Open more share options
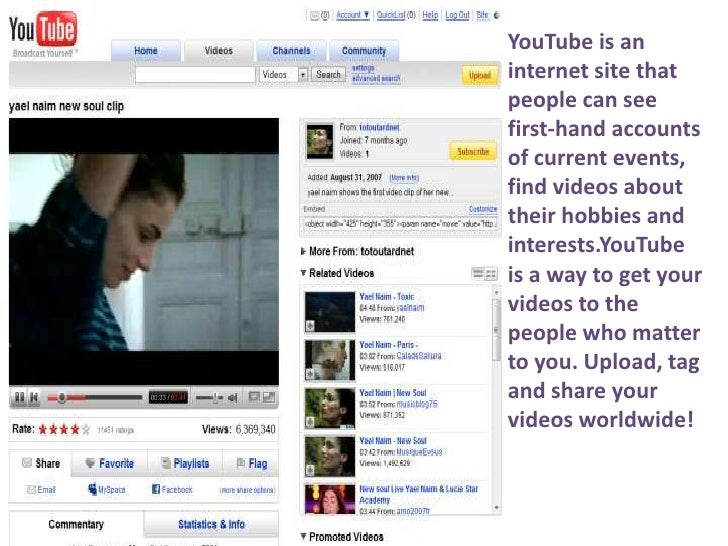 click(247, 490)
